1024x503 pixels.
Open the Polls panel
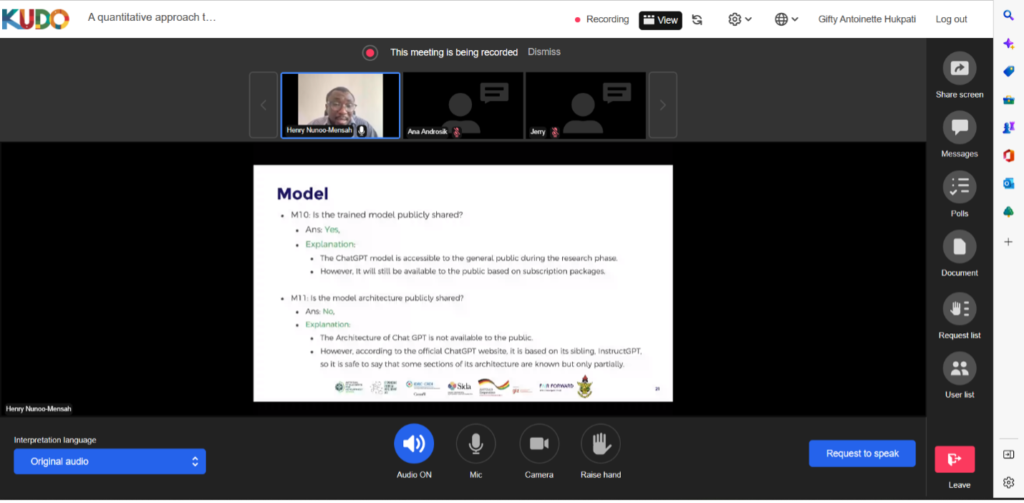[x=959, y=187]
